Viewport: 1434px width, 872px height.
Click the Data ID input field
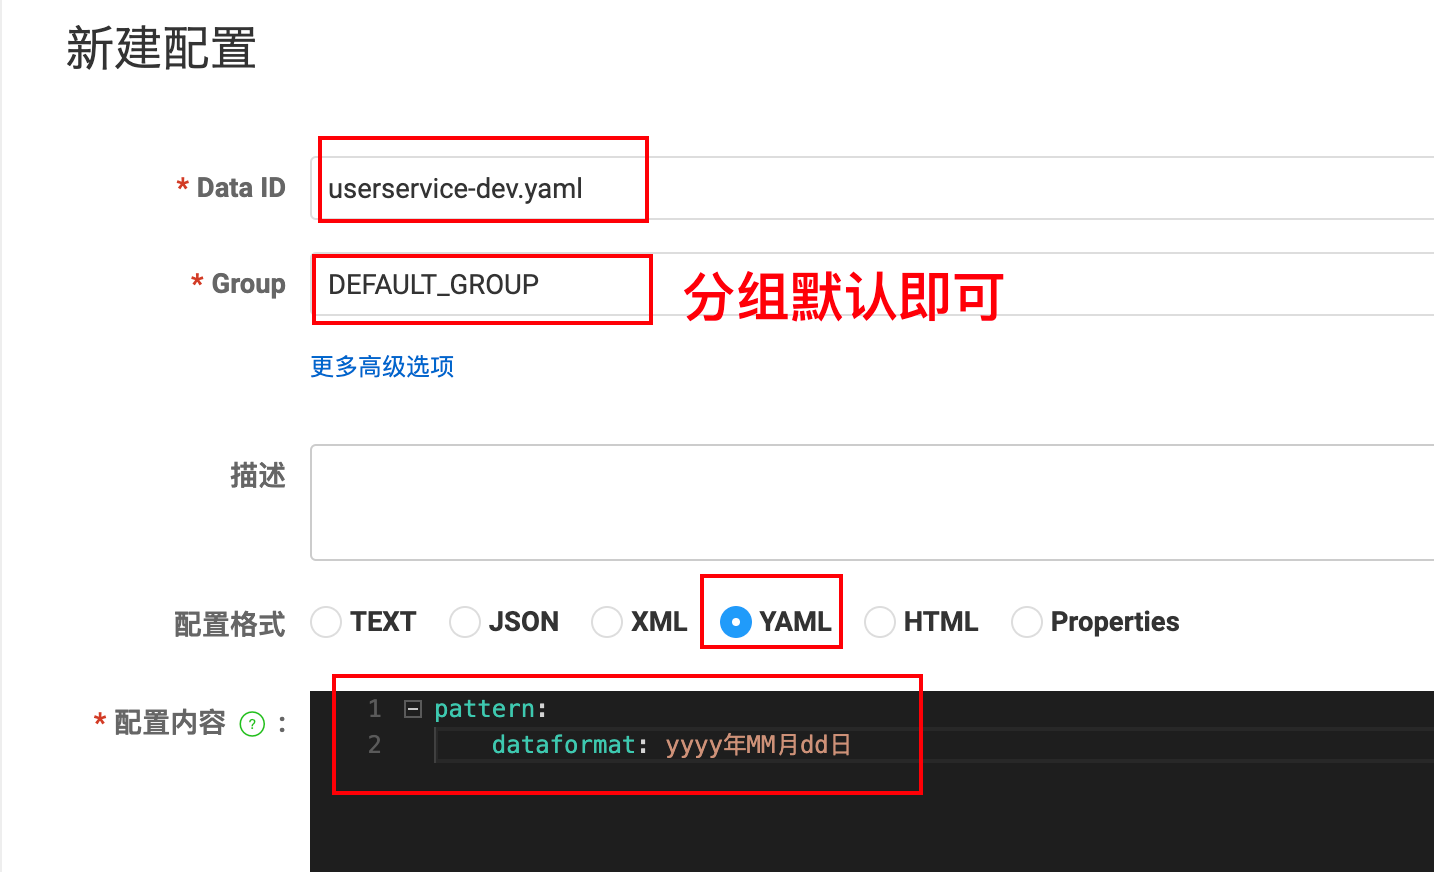(872, 188)
